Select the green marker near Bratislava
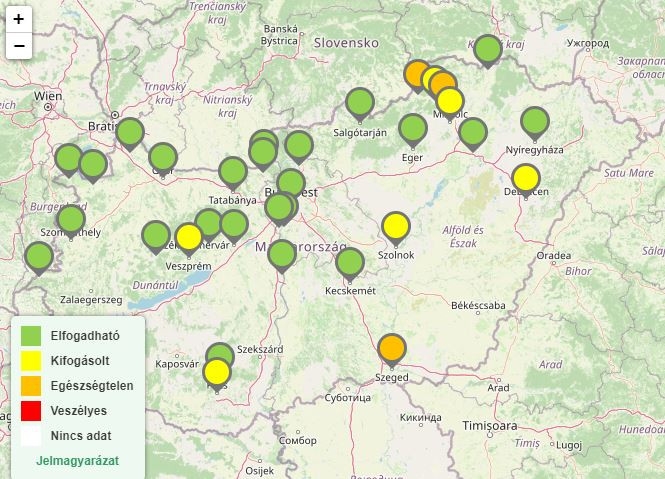 point(130,132)
